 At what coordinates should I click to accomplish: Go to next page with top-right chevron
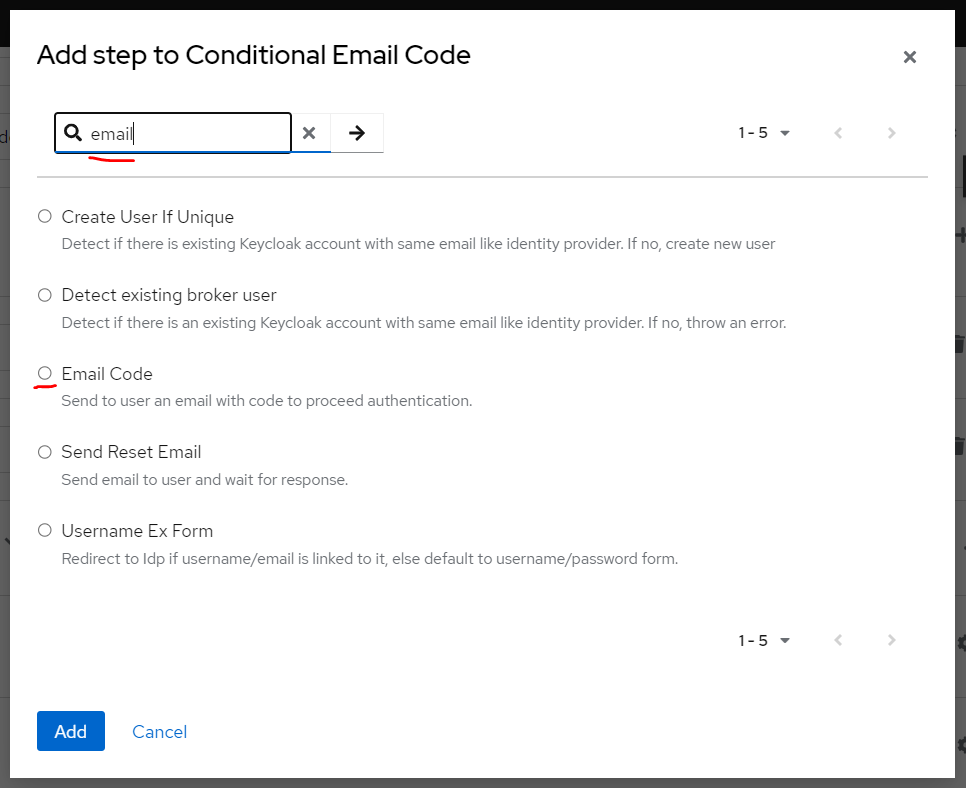891,132
